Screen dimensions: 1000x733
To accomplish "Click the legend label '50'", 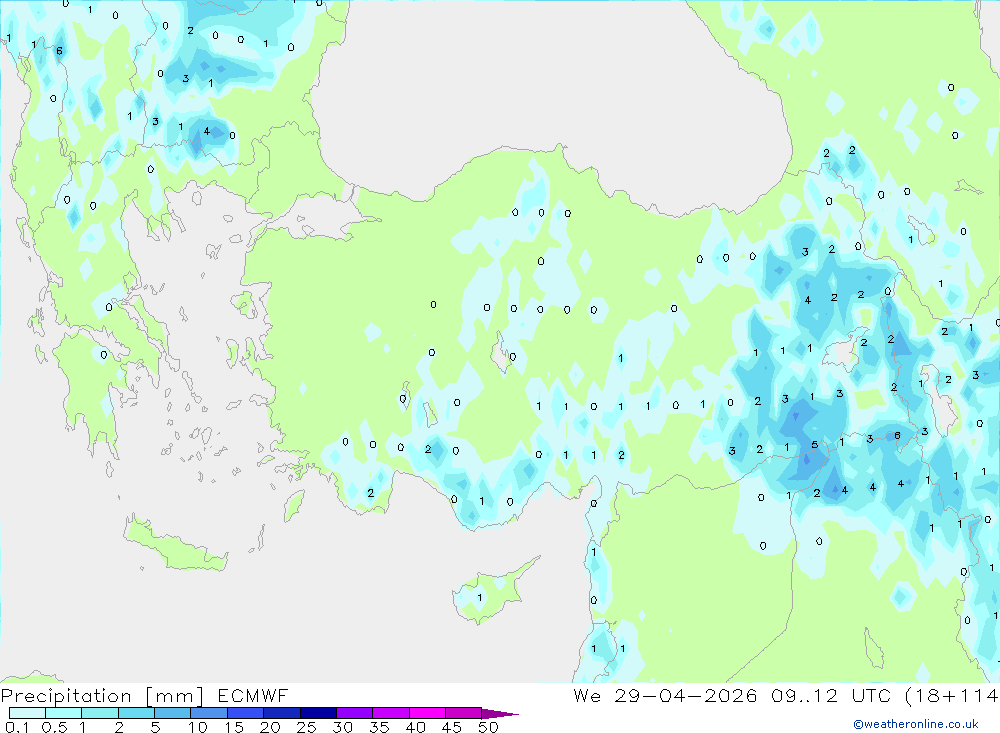I will pyautogui.click(x=489, y=727).
